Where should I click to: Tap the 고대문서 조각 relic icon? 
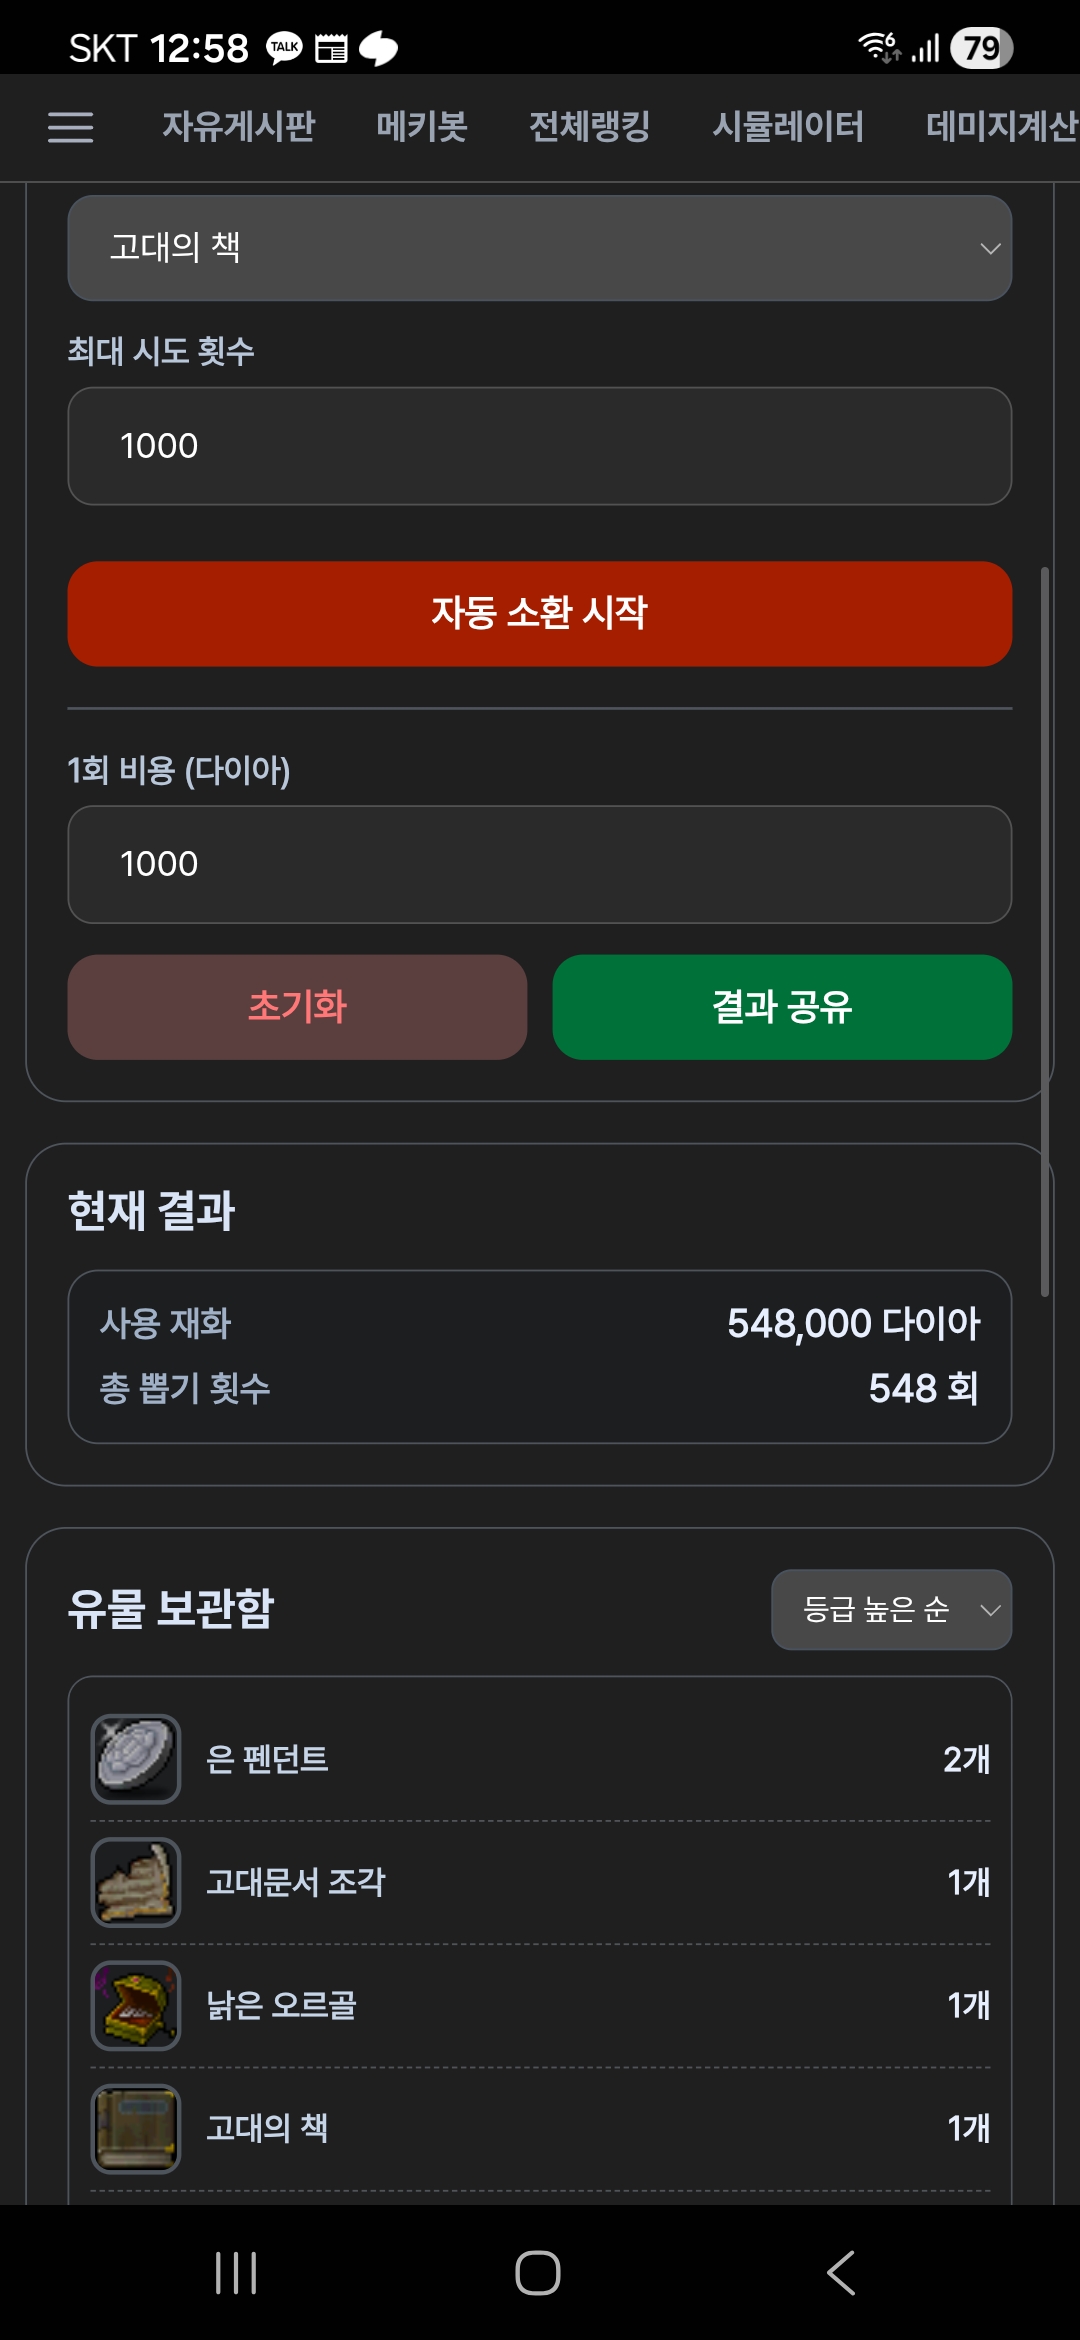[136, 1882]
